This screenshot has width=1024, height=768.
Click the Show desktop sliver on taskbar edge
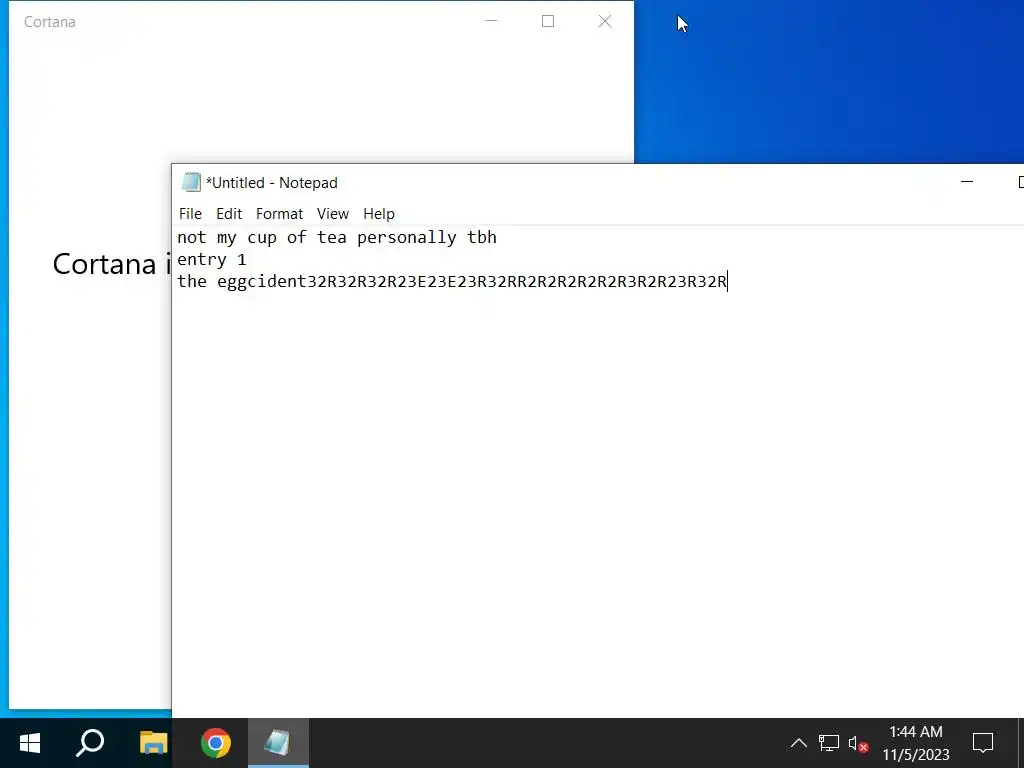coord(1021,743)
